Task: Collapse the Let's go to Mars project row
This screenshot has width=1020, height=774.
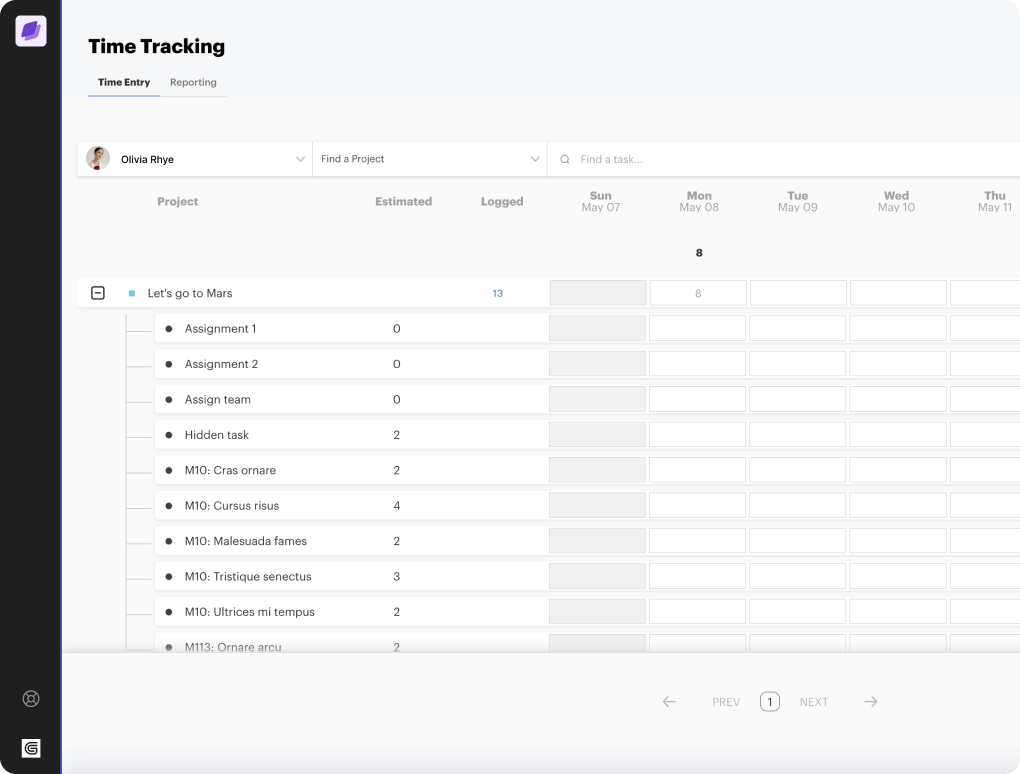Action: (98, 293)
